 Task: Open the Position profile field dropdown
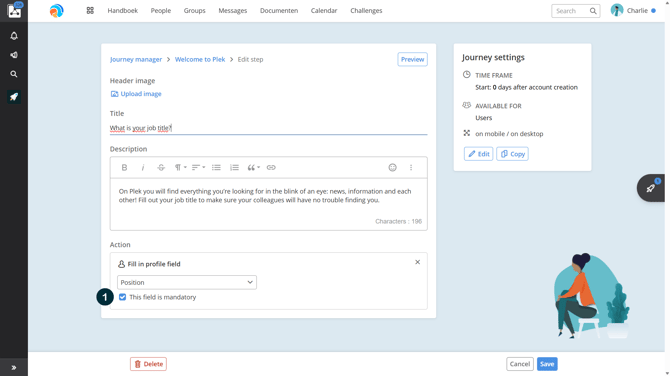coord(187,282)
